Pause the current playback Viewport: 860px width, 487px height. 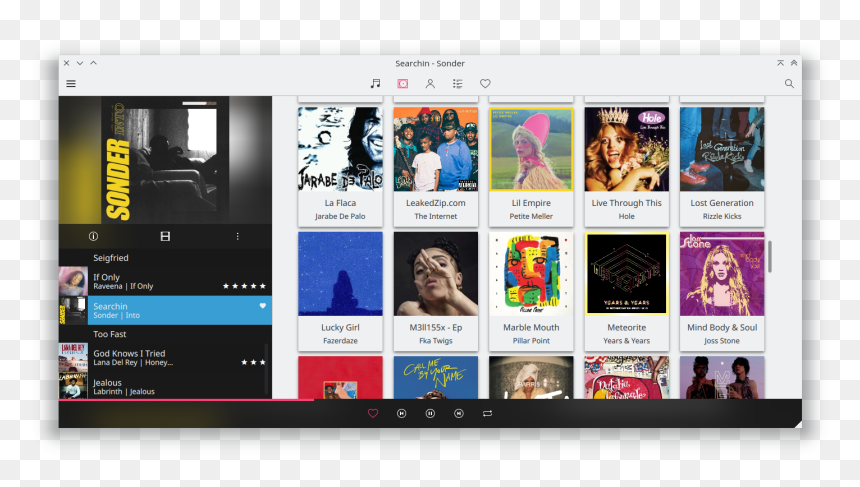click(430, 413)
